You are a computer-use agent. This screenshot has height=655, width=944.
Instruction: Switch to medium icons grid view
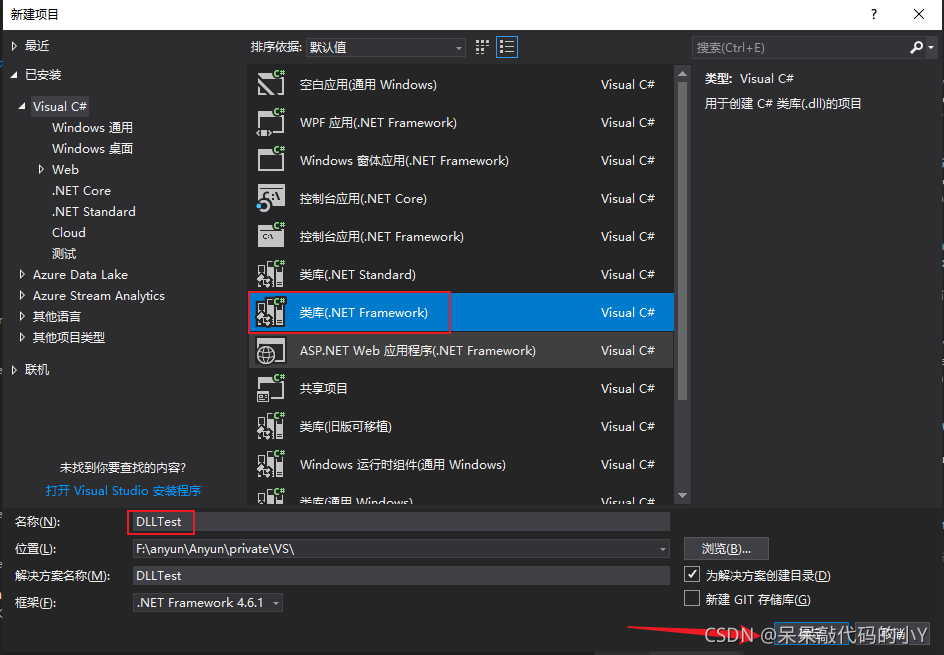482,47
